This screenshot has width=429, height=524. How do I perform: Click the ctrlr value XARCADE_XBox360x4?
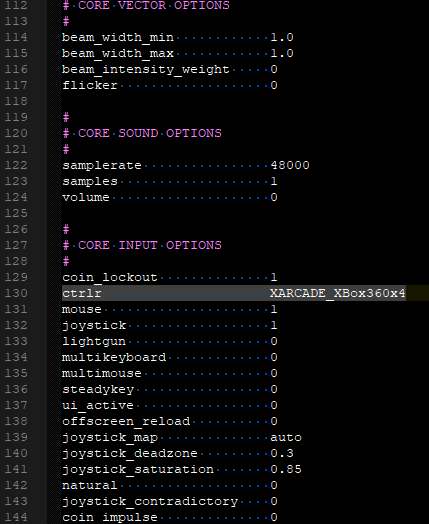pos(337,293)
